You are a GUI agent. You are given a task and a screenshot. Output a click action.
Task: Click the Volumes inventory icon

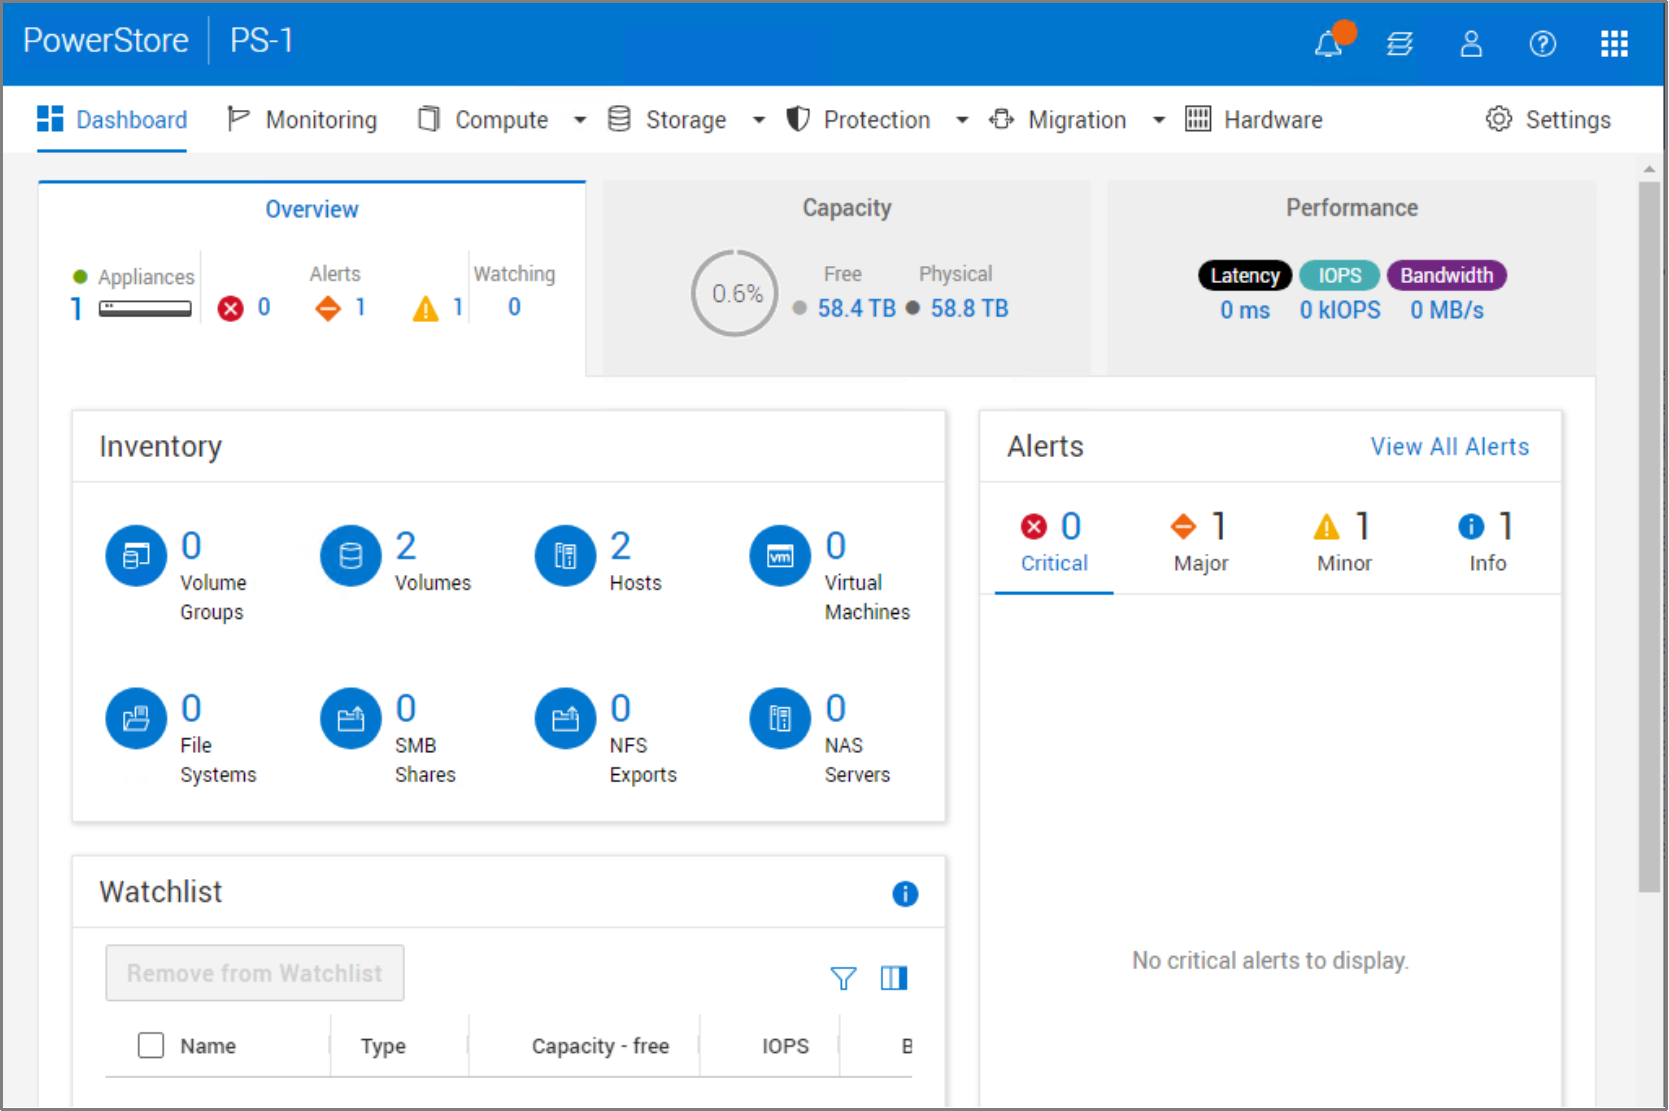351,555
